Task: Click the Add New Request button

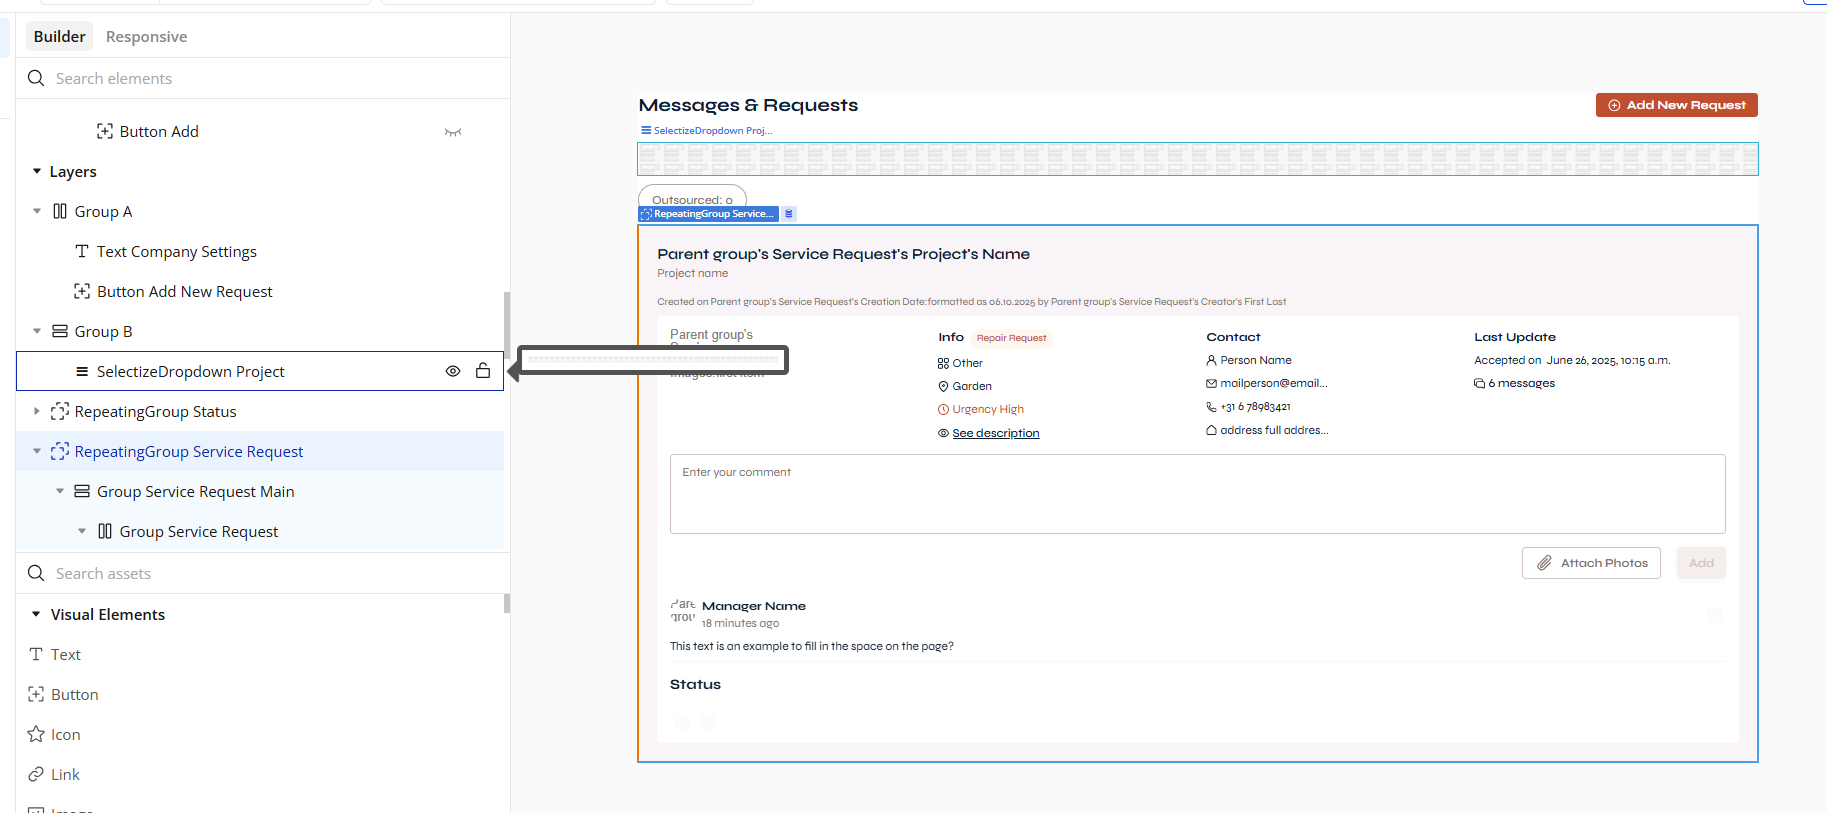Action: [1676, 105]
